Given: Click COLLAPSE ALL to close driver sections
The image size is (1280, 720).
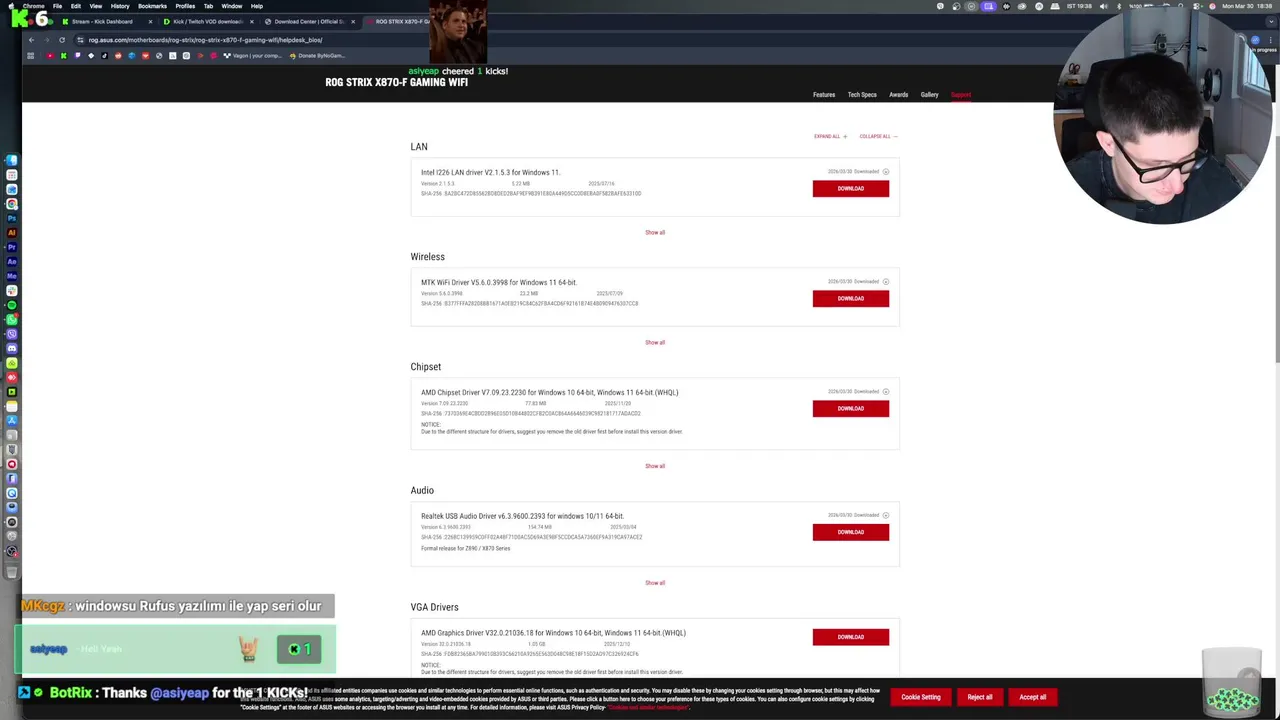Looking at the screenshot, I should coord(878,136).
